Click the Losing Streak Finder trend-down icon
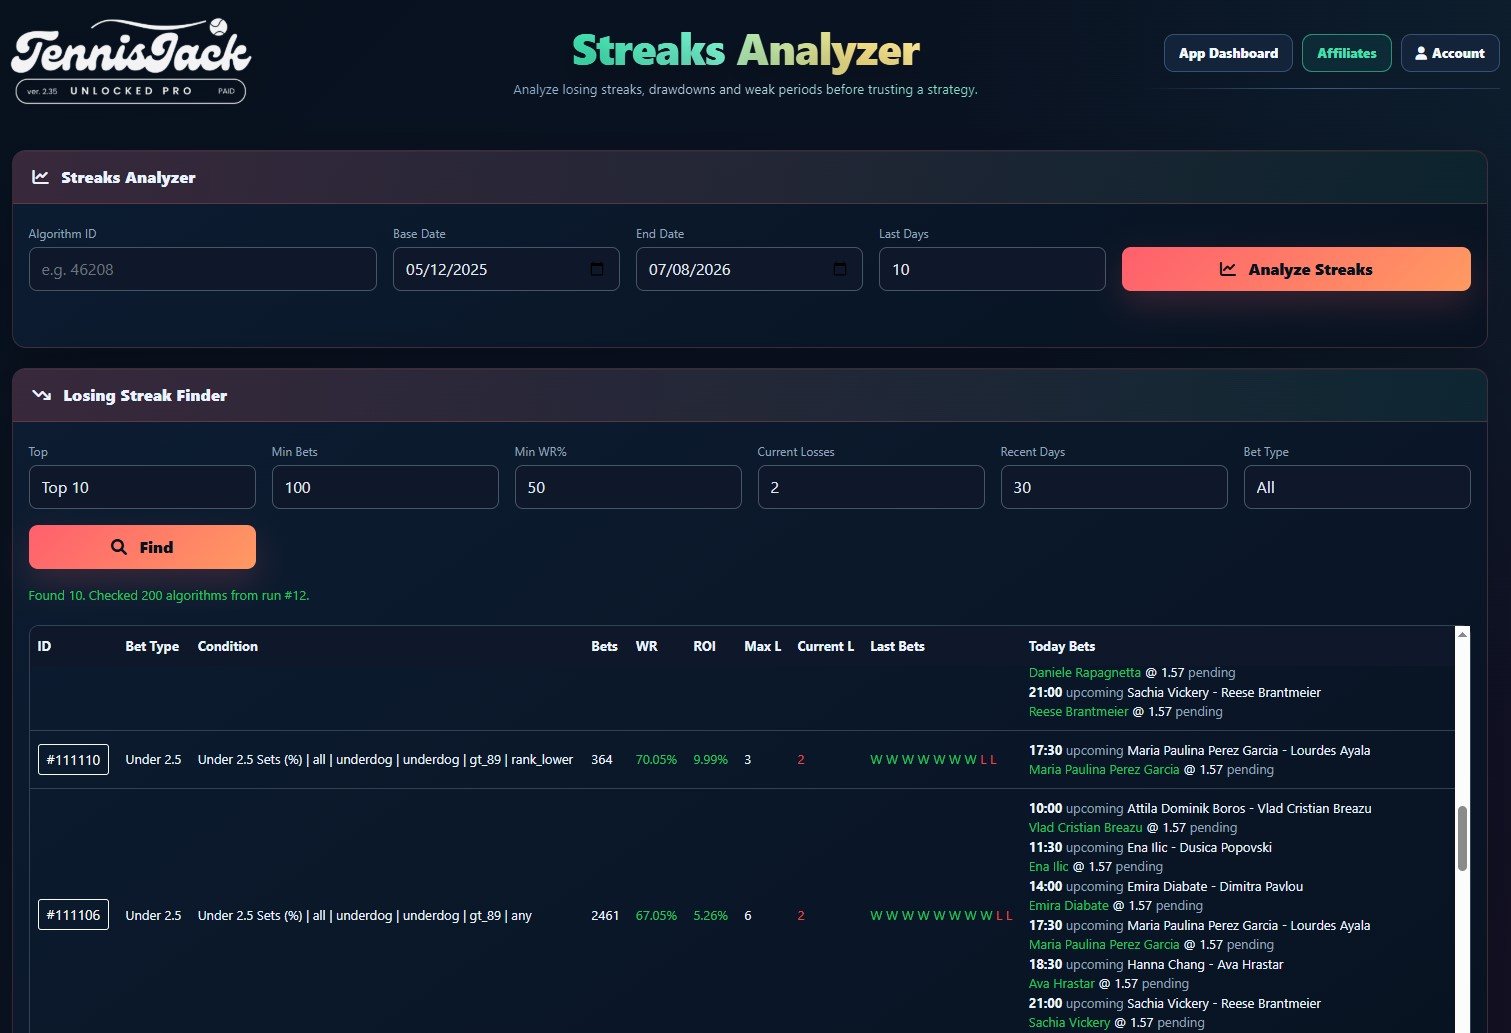 coord(41,395)
